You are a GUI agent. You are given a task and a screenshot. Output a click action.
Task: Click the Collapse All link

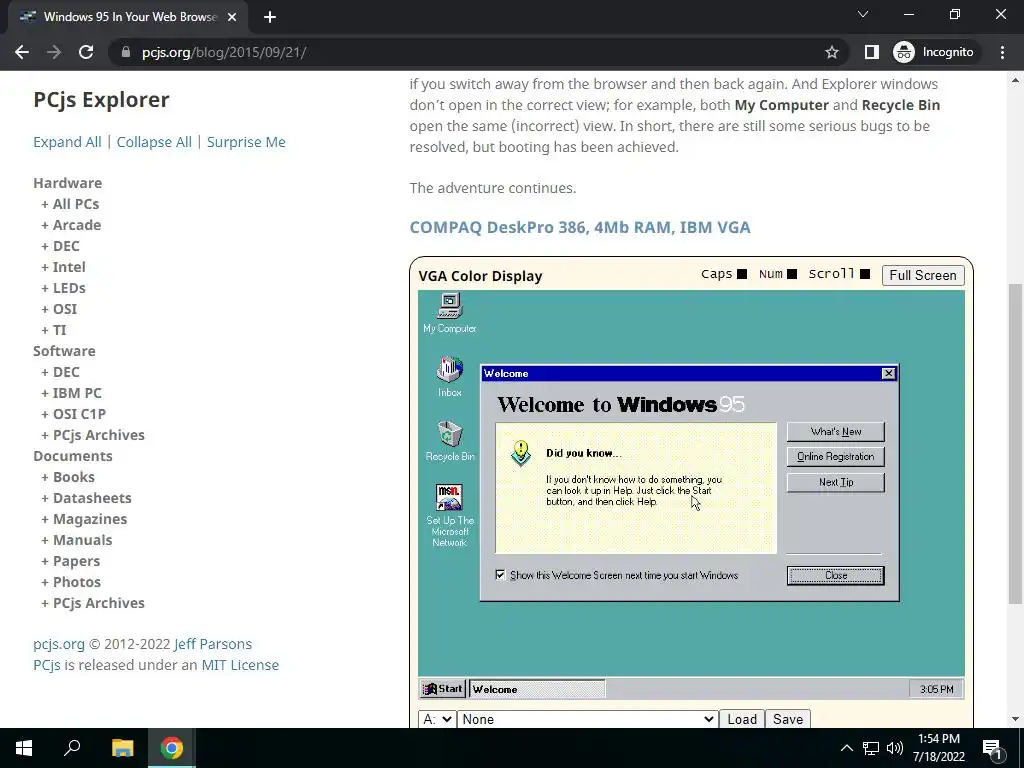pyautogui.click(x=154, y=142)
